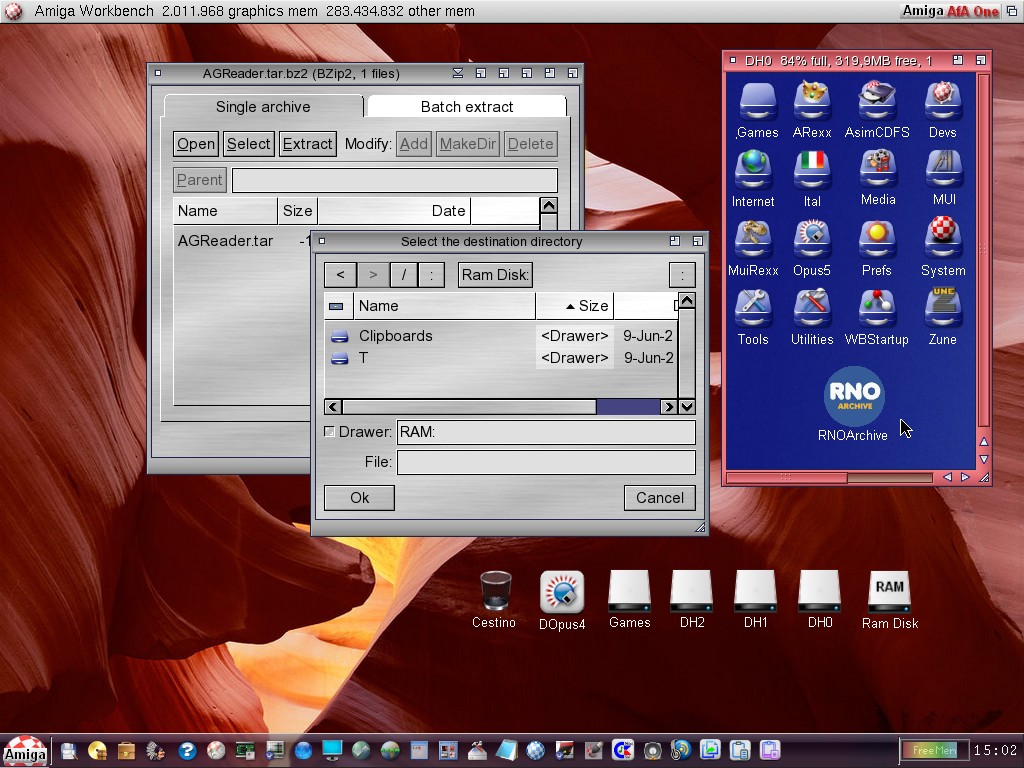The height and width of the screenshot is (768, 1024).
Task: Select the Zune drawer icon
Action: click(942, 309)
